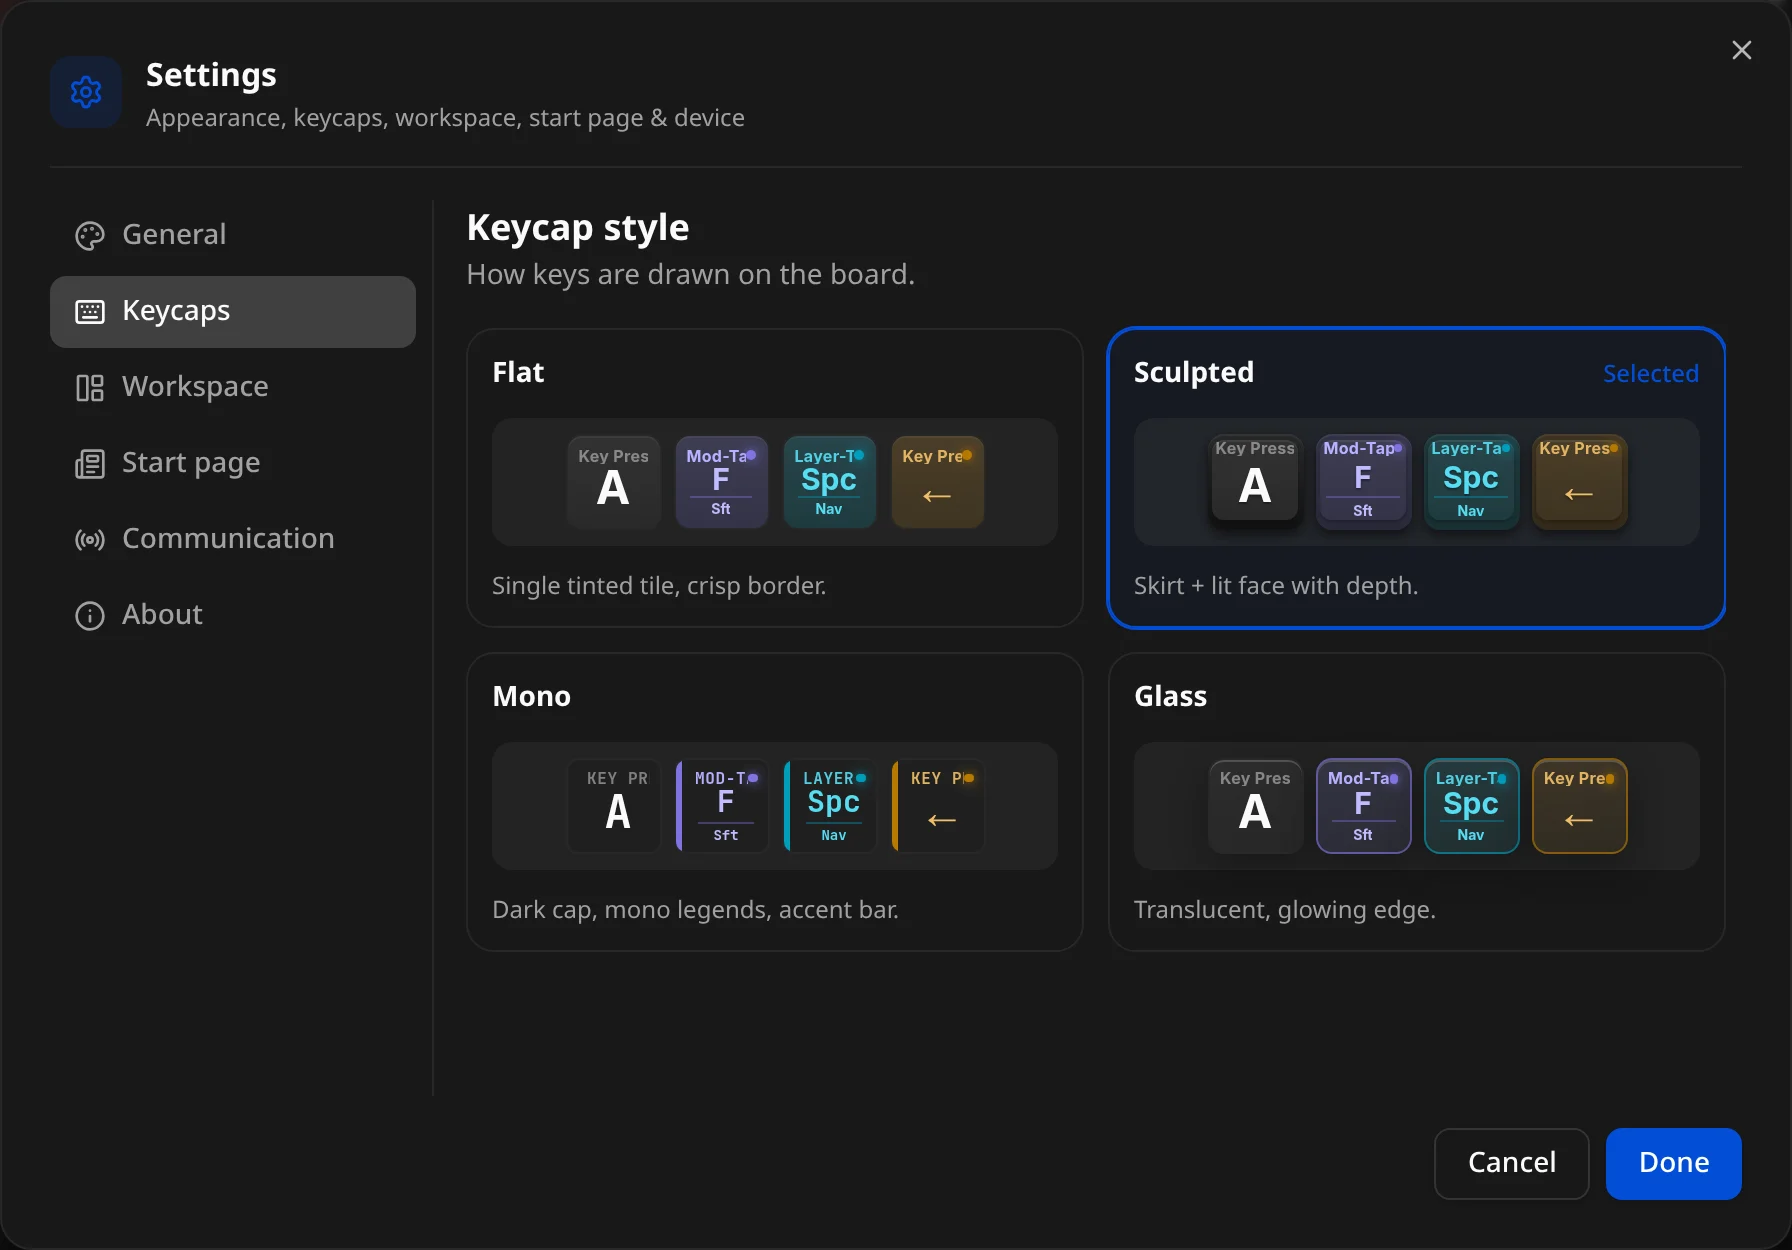Click the Sculpted preview's Spc Nav key

[1471, 482]
